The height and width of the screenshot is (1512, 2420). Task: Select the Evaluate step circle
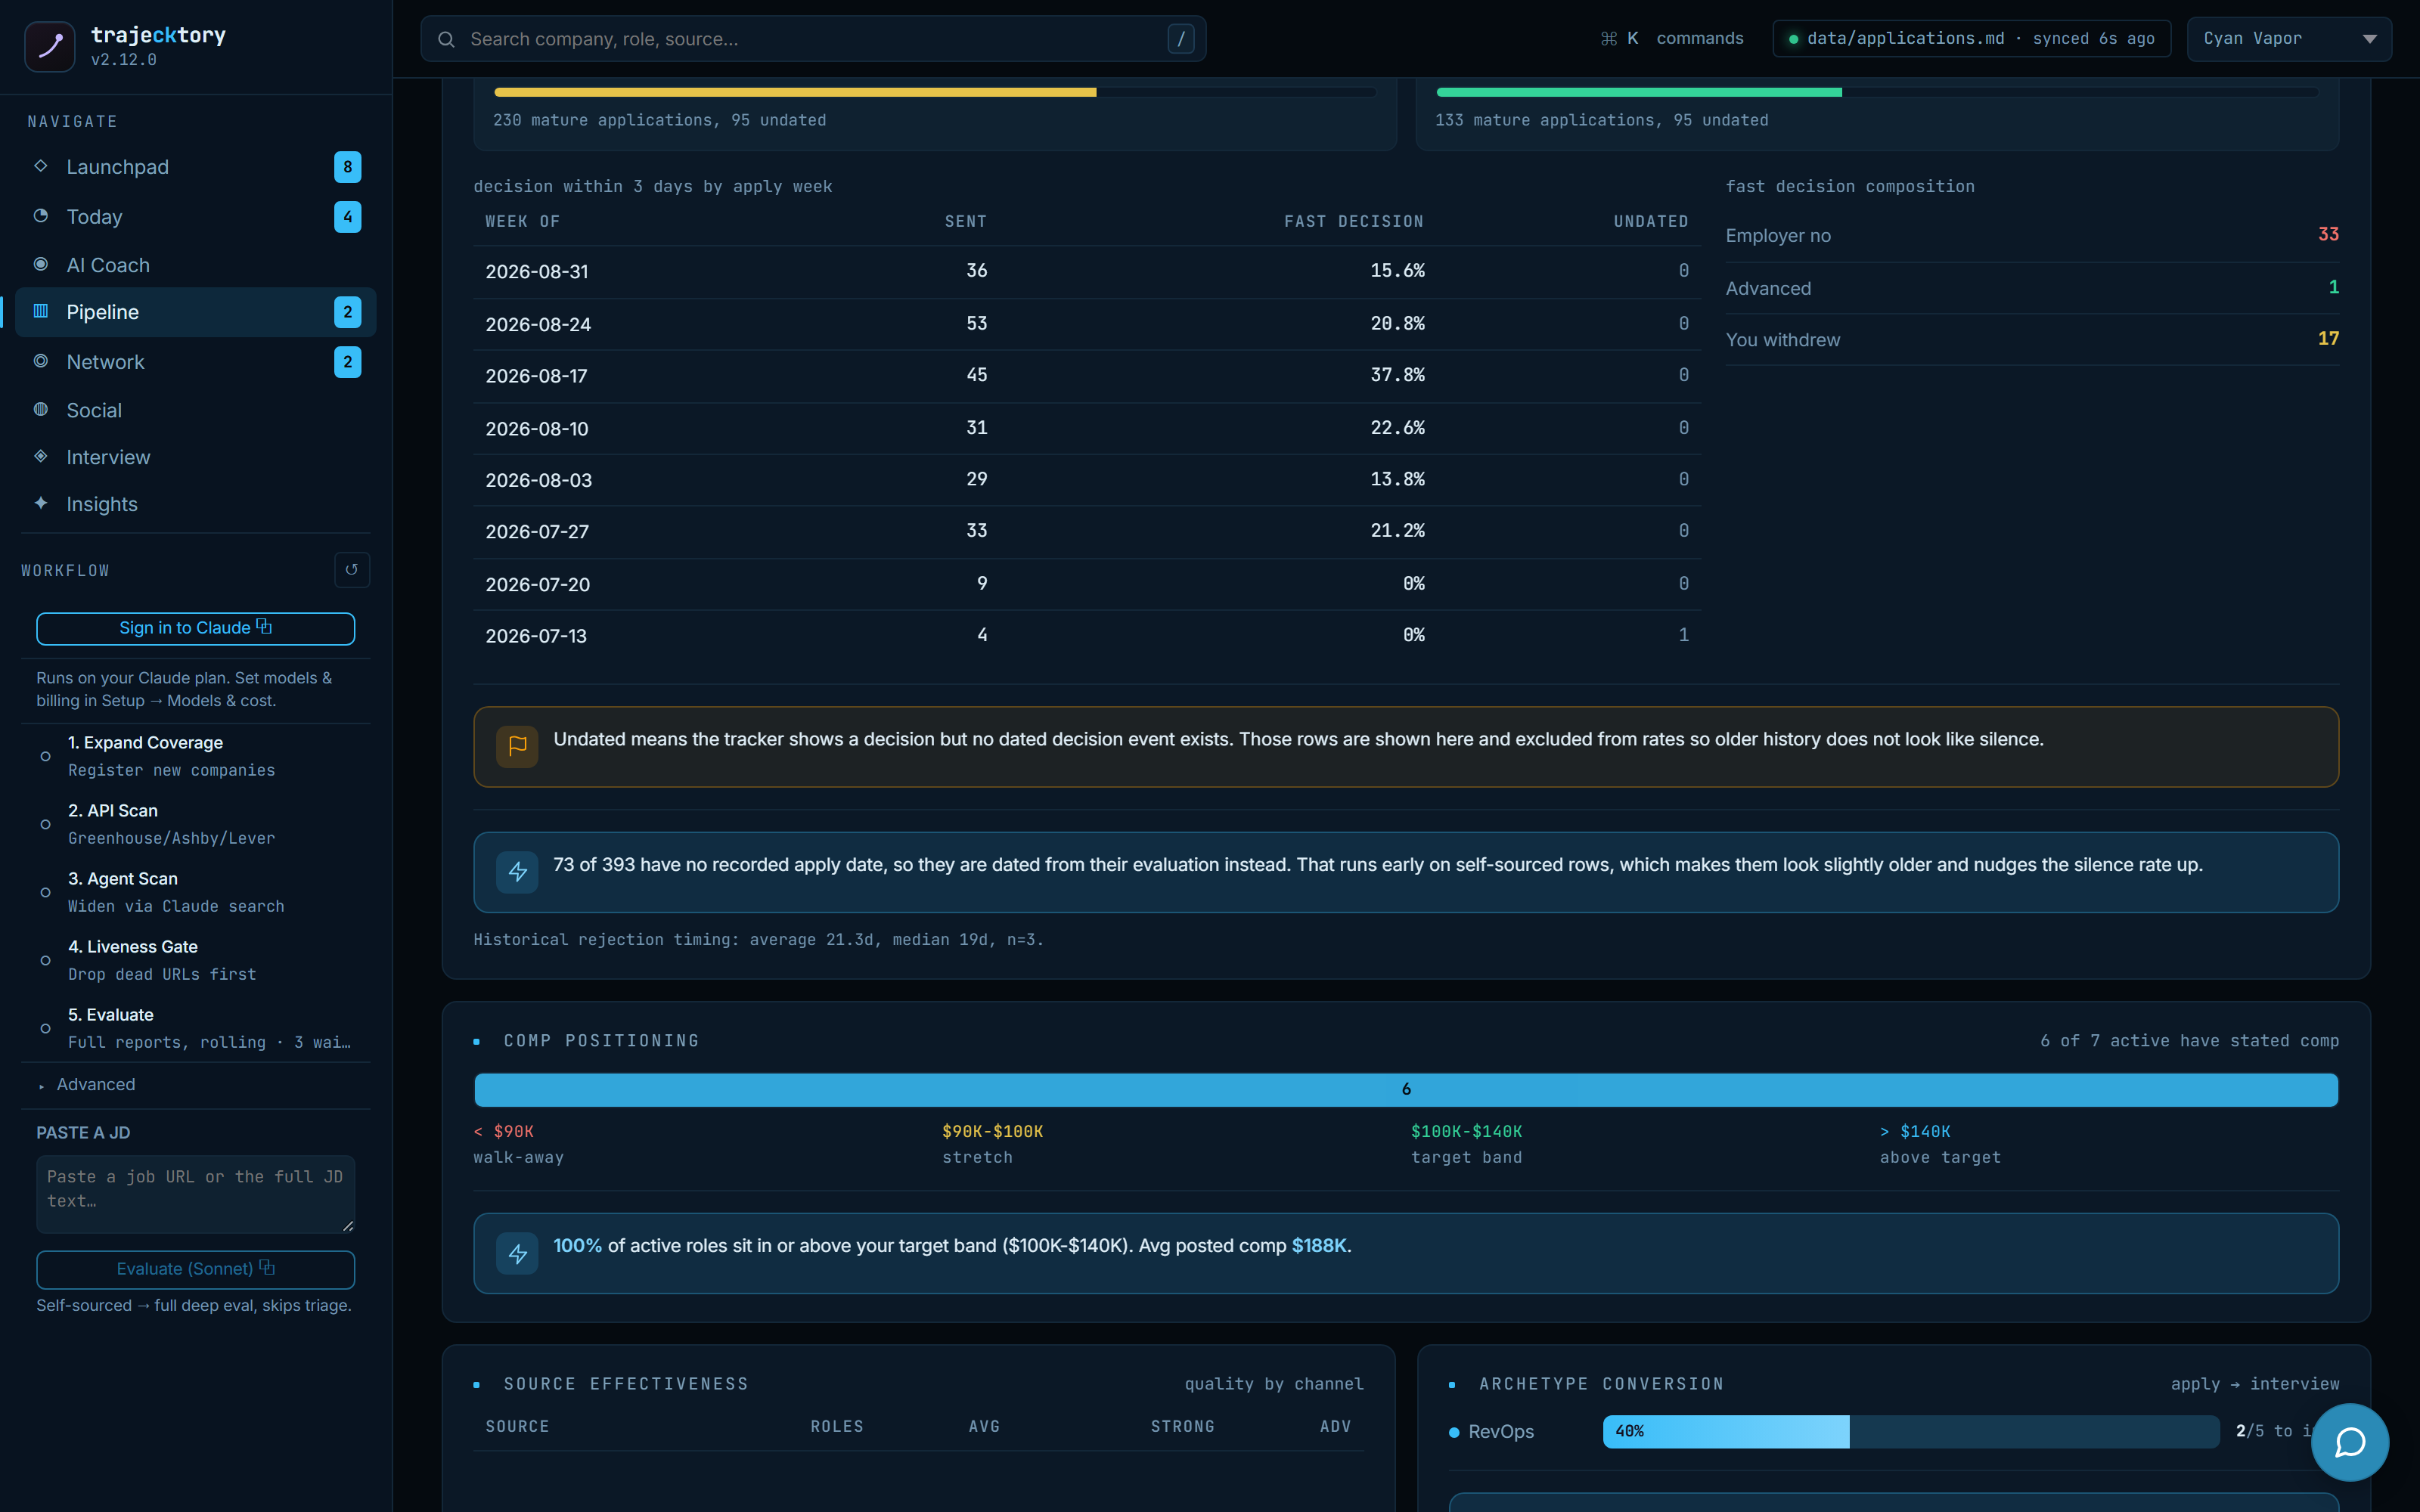pos(45,1028)
